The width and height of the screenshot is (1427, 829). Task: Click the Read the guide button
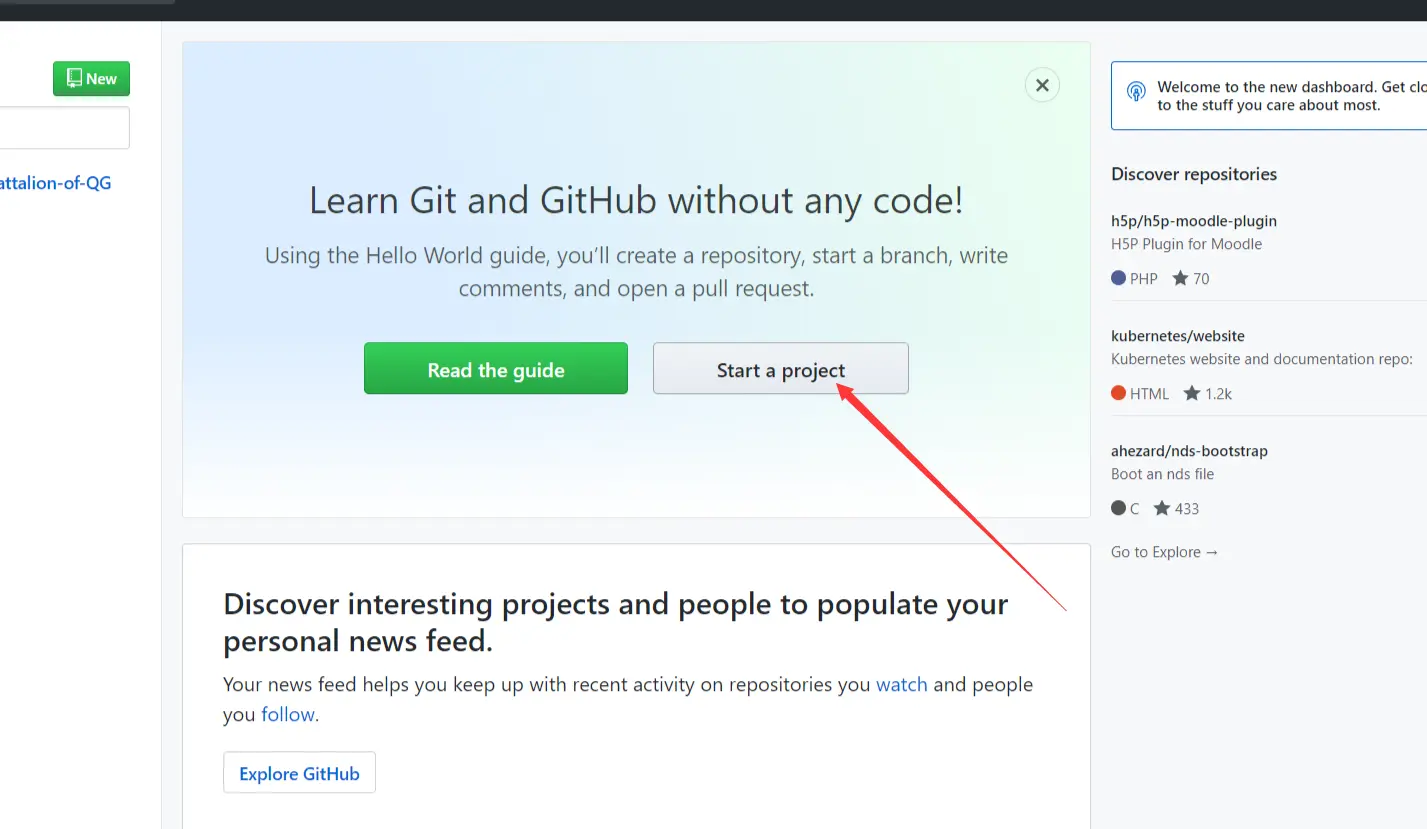point(496,369)
